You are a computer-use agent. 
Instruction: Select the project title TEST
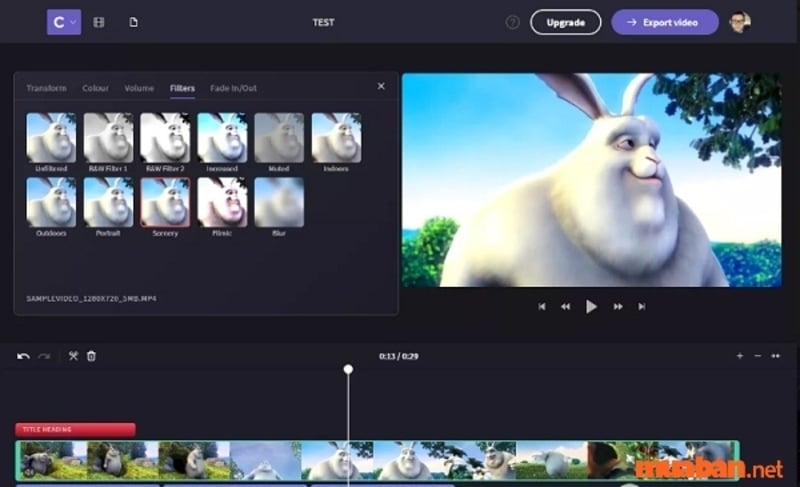(323, 22)
